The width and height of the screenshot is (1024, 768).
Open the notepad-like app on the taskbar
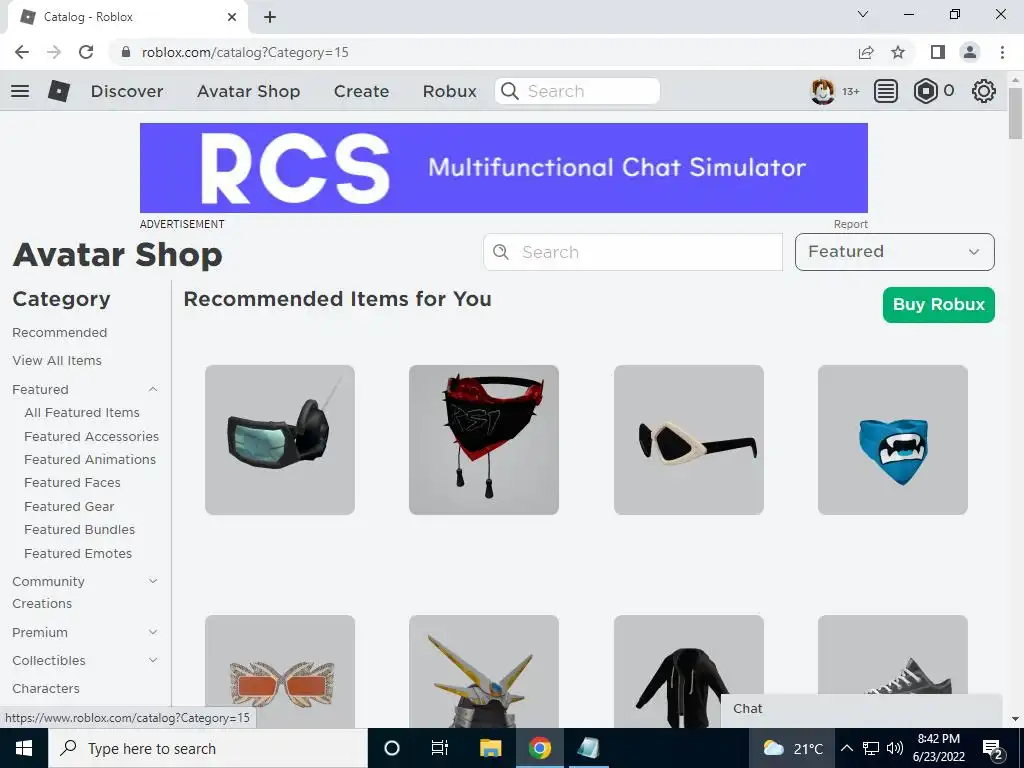588,748
